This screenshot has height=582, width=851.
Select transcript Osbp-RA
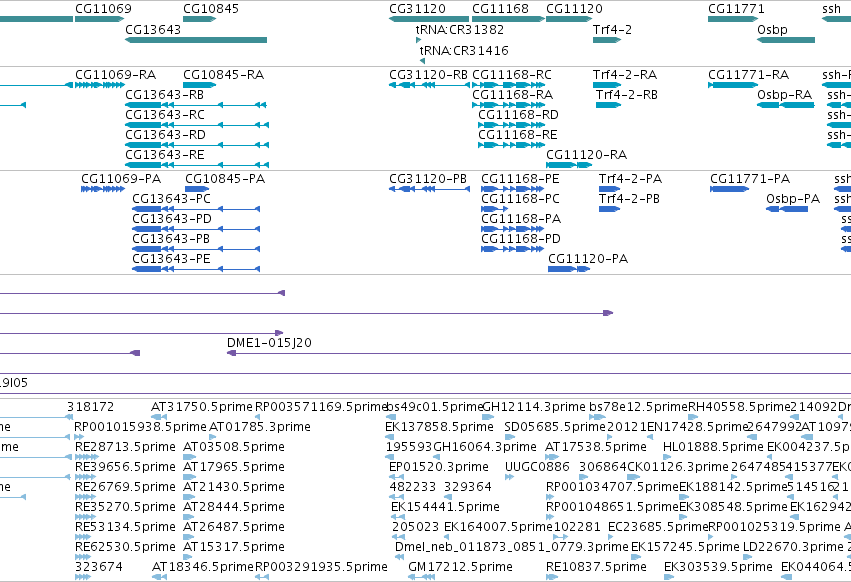pyautogui.click(x=785, y=94)
